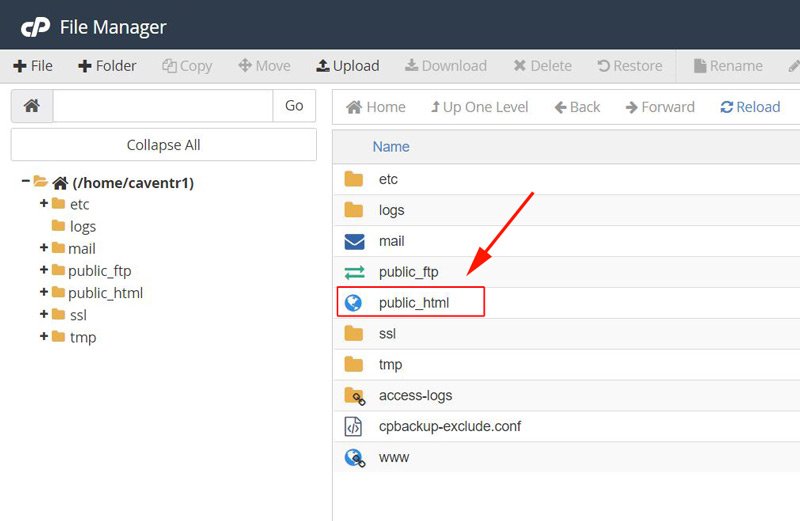The width and height of the screenshot is (800, 521).
Task: Select the public_ftp row name in list
Action: pos(409,272)
